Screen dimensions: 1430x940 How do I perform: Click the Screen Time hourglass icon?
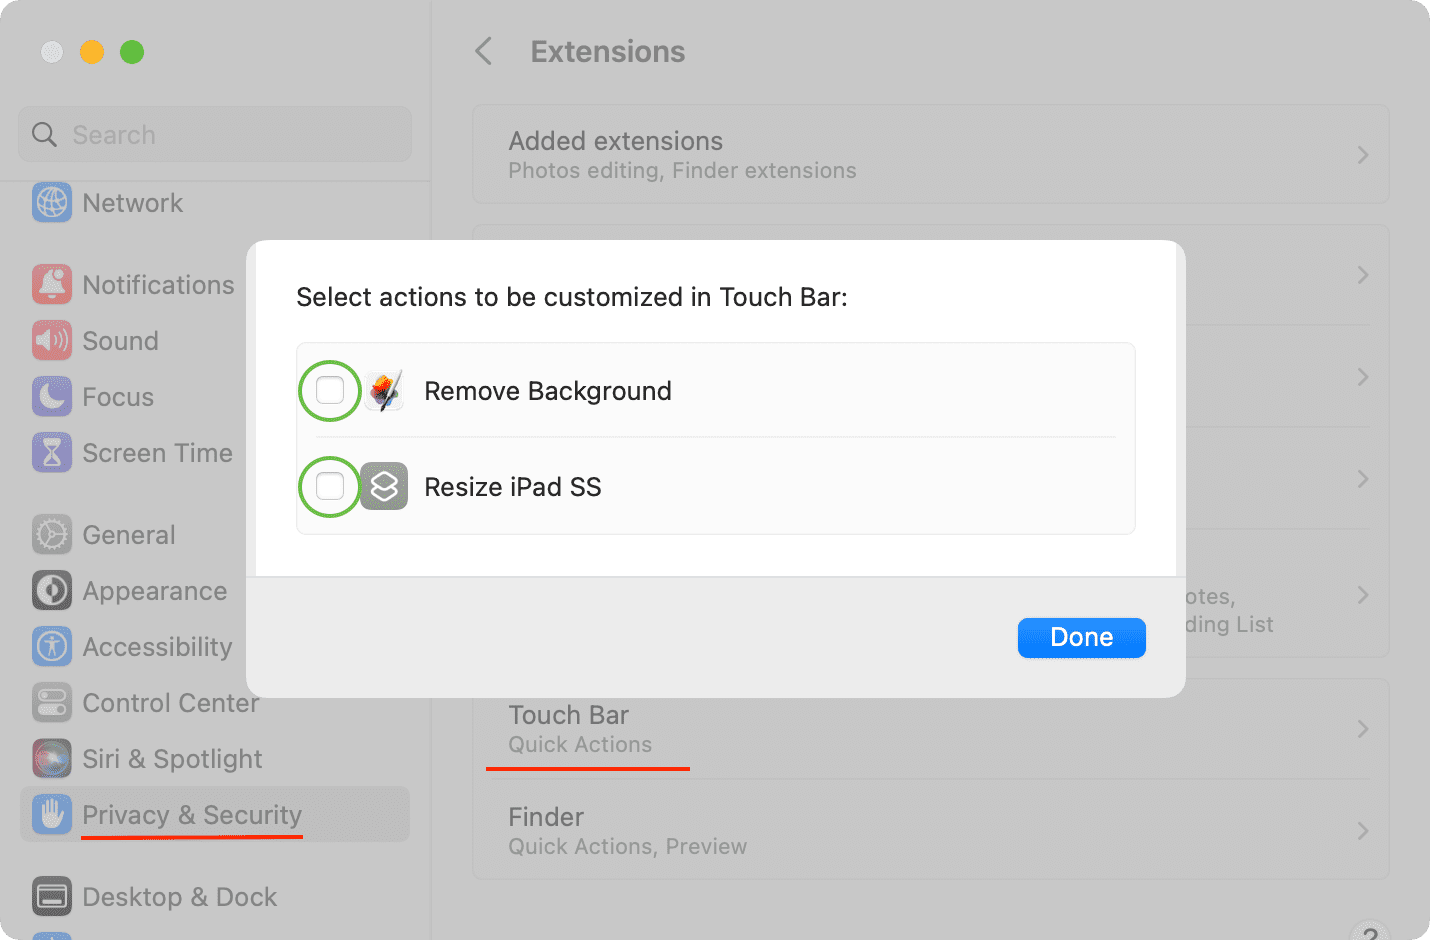(52, 453)
